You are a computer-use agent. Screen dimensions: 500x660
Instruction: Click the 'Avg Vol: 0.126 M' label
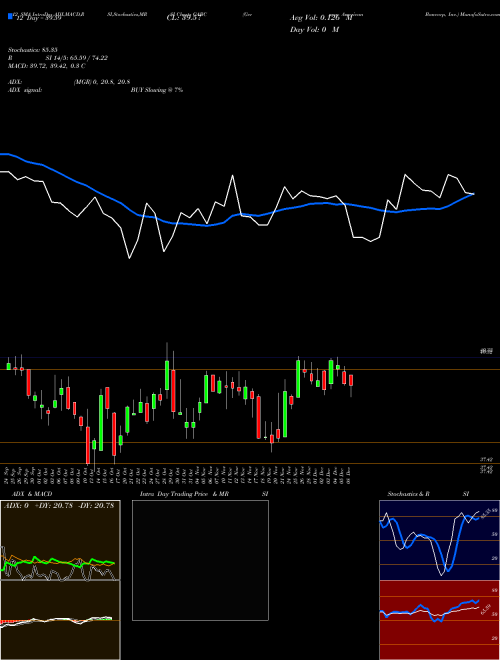321,18
